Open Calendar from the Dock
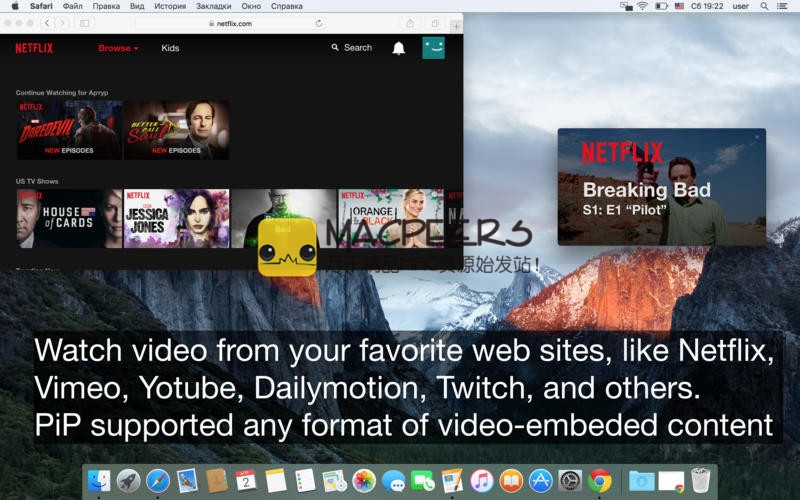The height and width of the screenshot is (500, 800). pyautogui.click(x=246, y=481)
